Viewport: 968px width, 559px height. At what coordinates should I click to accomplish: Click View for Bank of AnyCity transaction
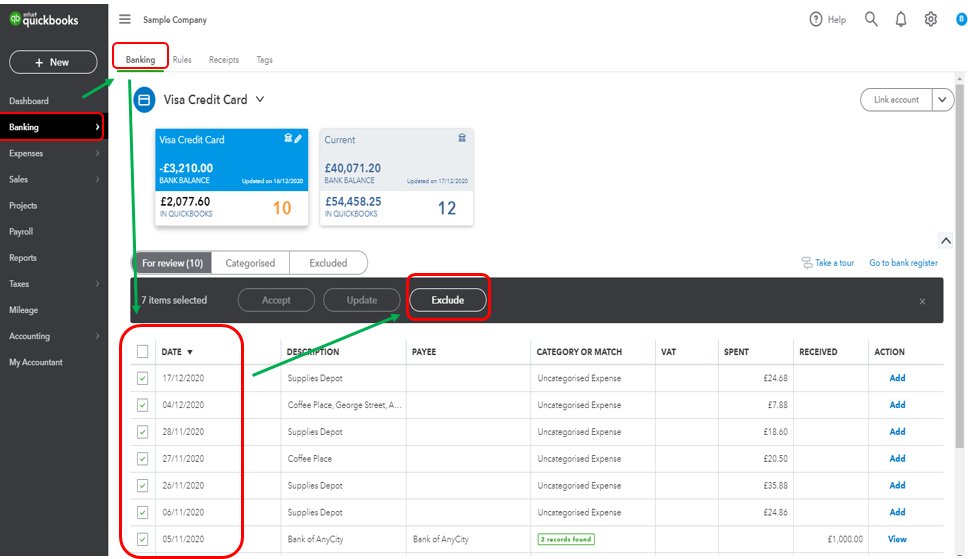(x=897, y=539)
